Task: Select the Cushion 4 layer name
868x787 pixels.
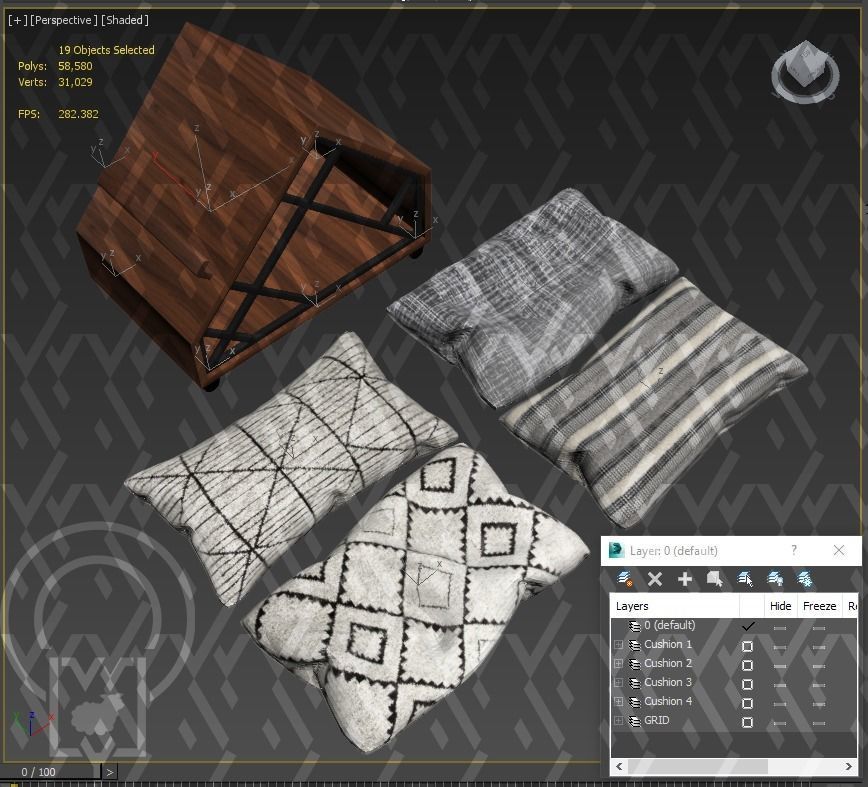Action: (668, 701)
